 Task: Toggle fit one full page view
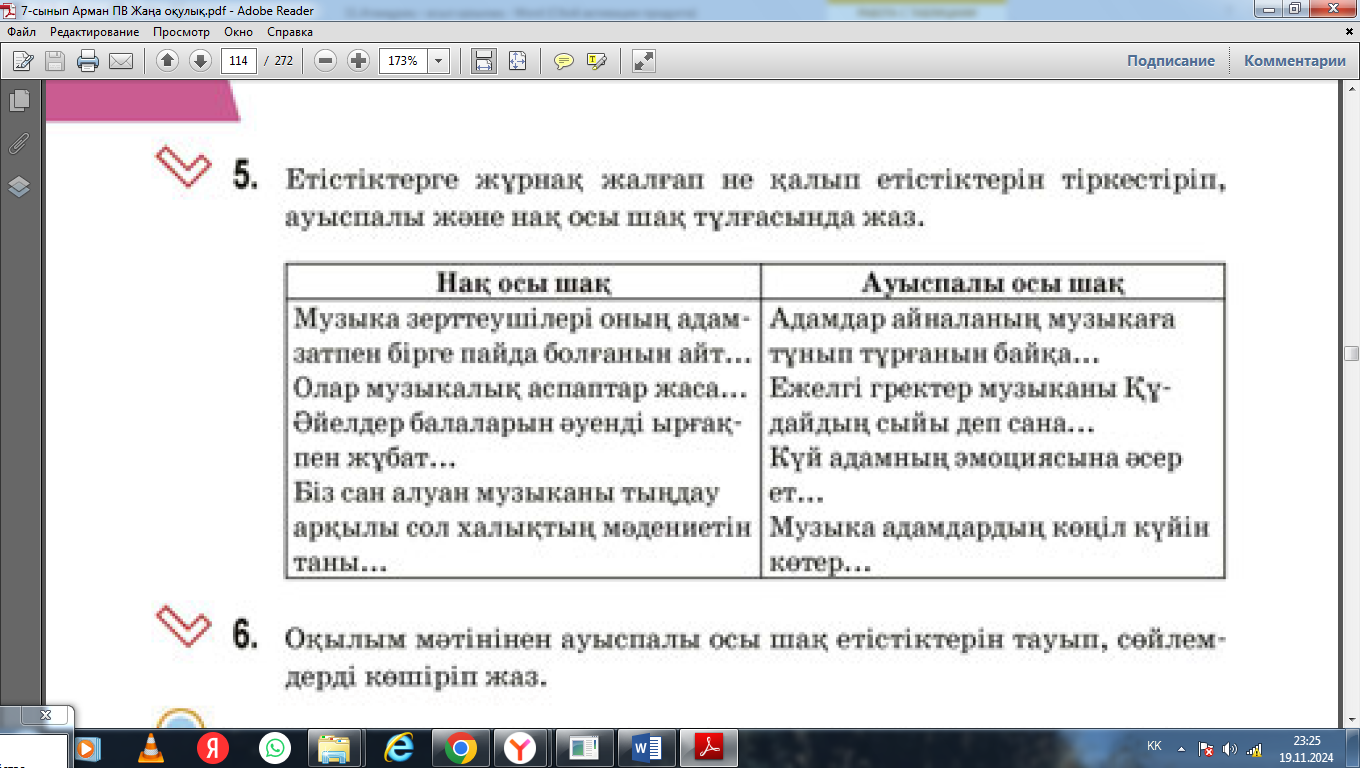click(x=517, y=61)
